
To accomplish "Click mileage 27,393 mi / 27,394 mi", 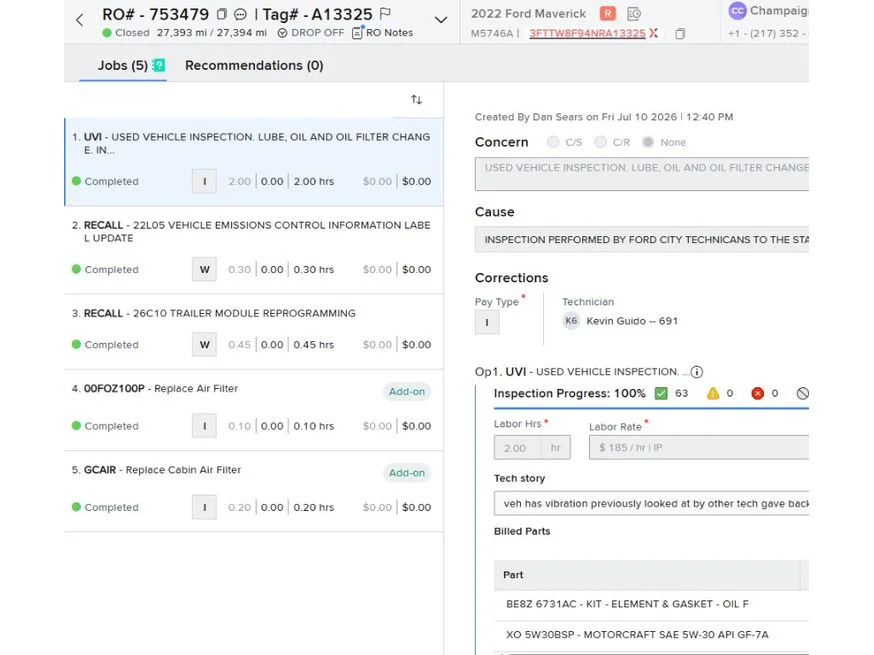I will [211, 33].
